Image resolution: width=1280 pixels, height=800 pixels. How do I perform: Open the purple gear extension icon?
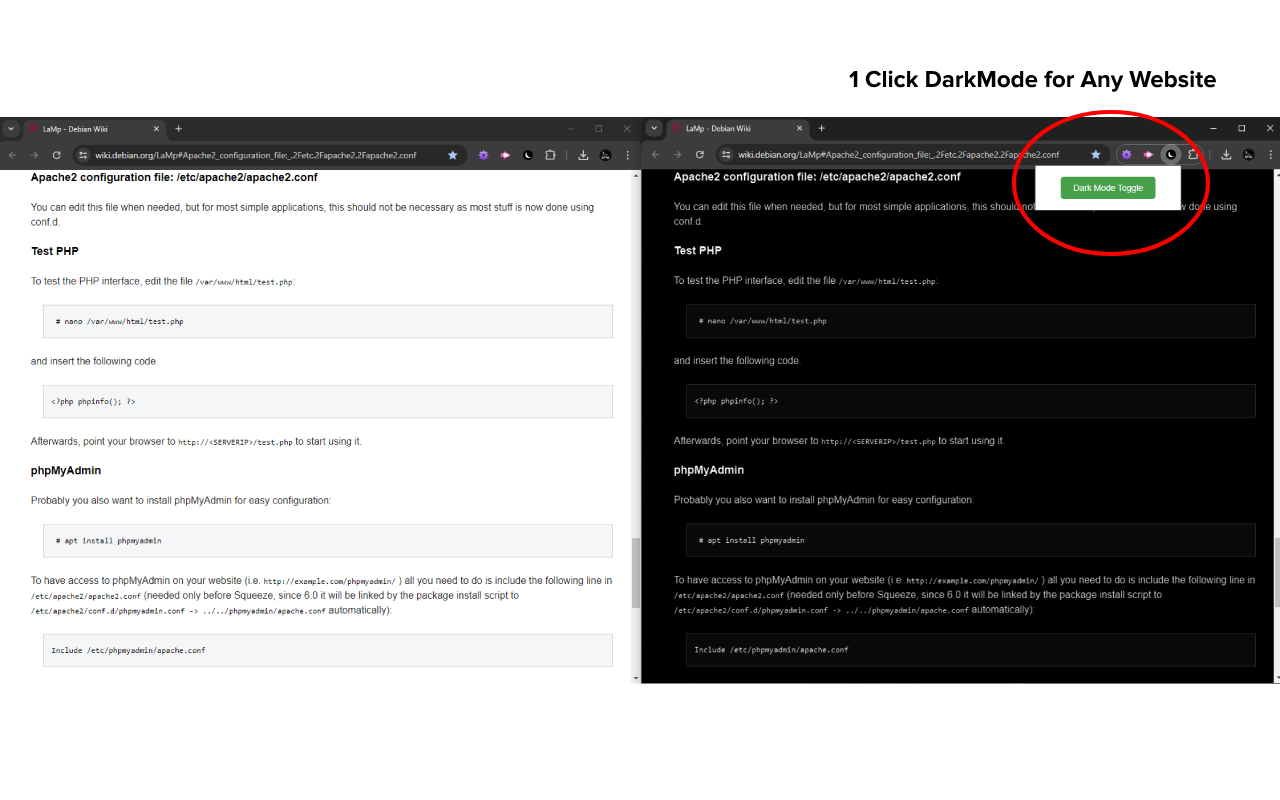[483, 154]
